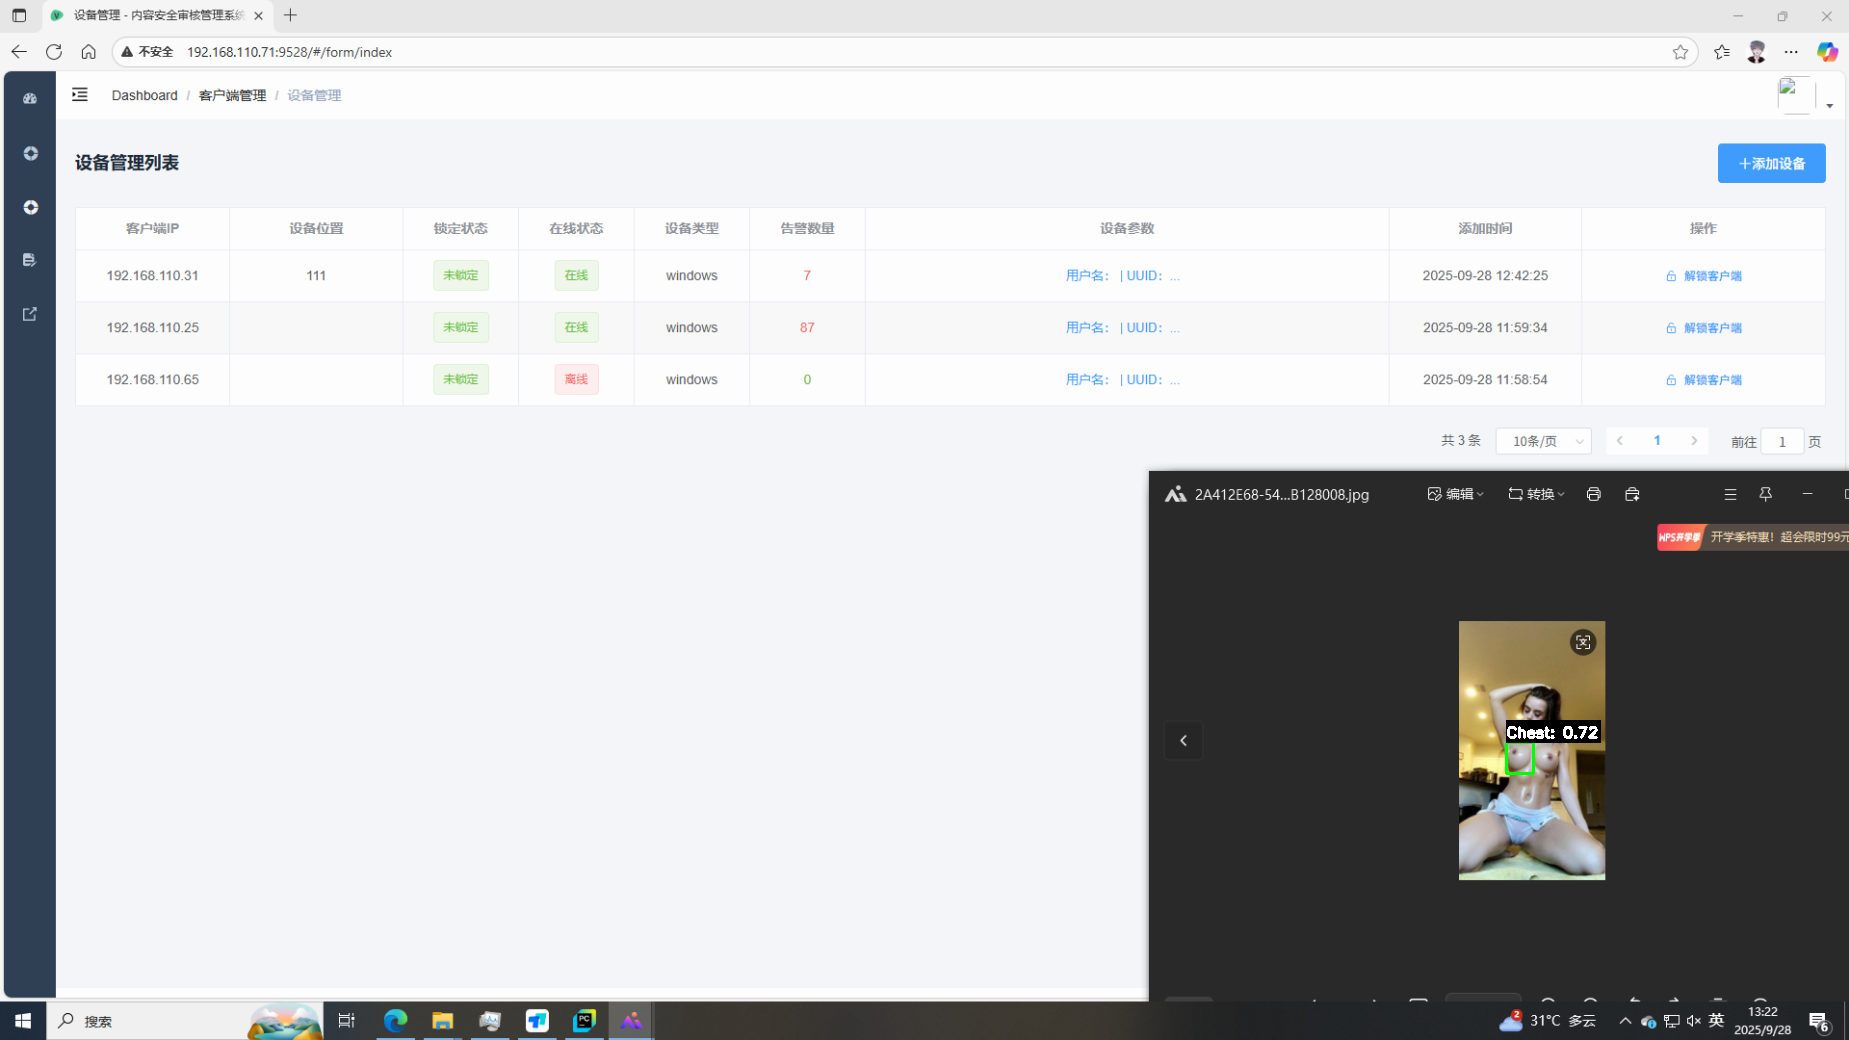This screenshot has height=1040, width=1849.
Task: Toggle the sidebar collapse hamburger icon
Action: click(80, 95)
